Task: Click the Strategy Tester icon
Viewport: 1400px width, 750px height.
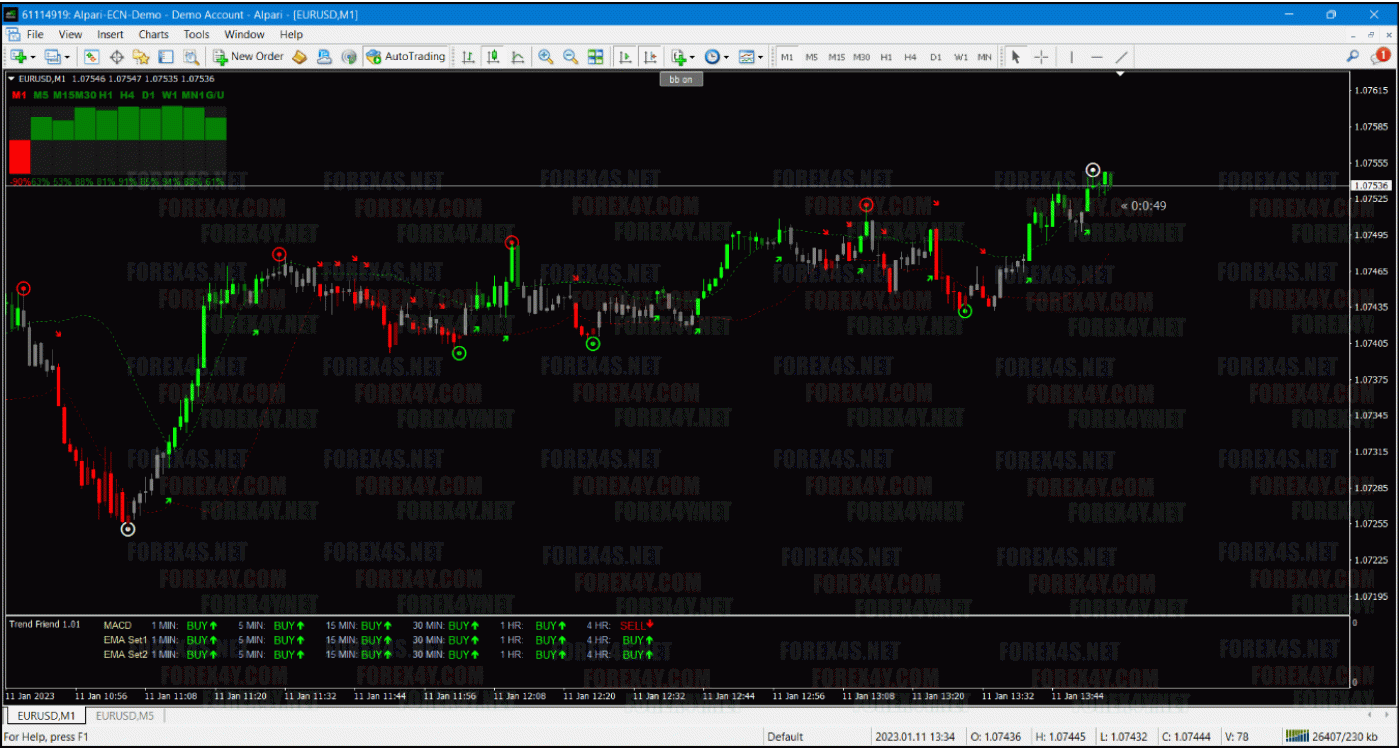Action: [x=189, y=57]
